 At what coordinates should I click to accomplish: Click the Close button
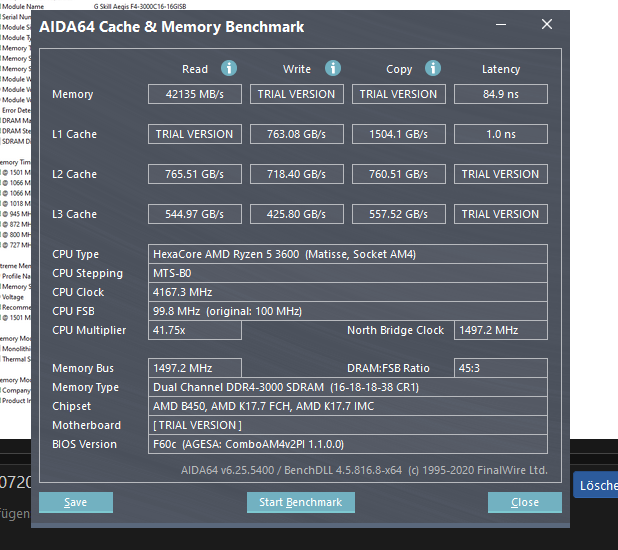tap(525, 502)
